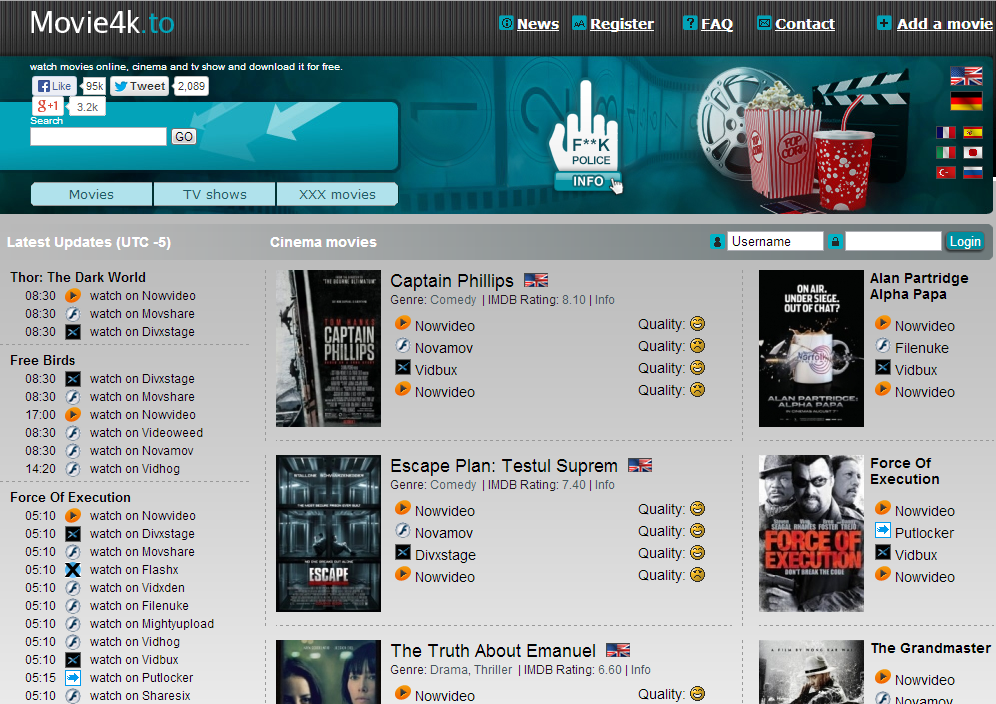Open Force Of Execution heading in Latest Updates
Viewport: 996px width, 704px height.
71,498
